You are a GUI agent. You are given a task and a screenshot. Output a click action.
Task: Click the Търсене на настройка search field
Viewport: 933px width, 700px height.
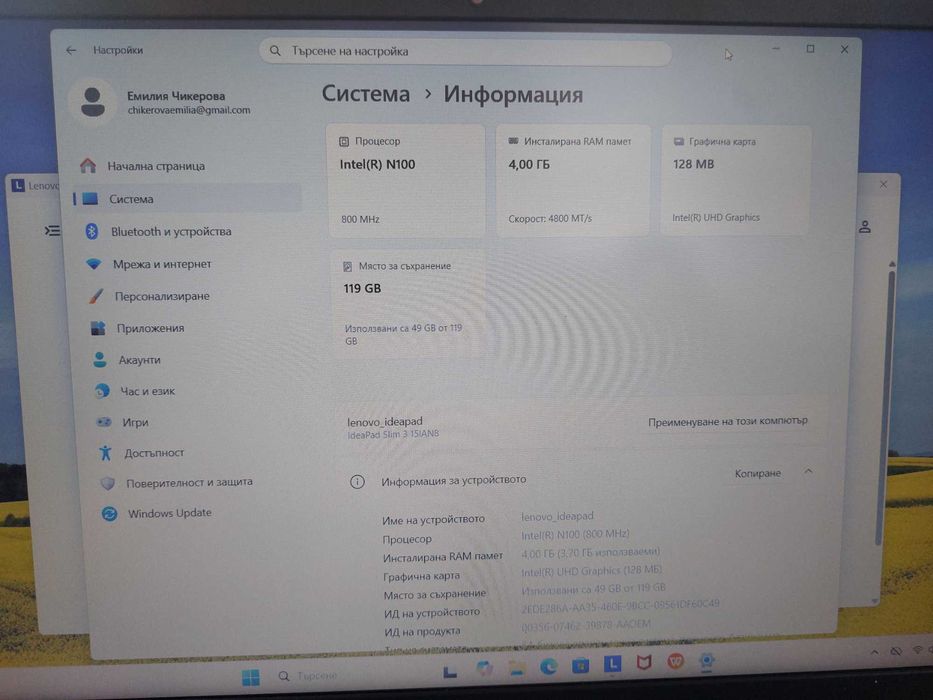tap(465, 52)
